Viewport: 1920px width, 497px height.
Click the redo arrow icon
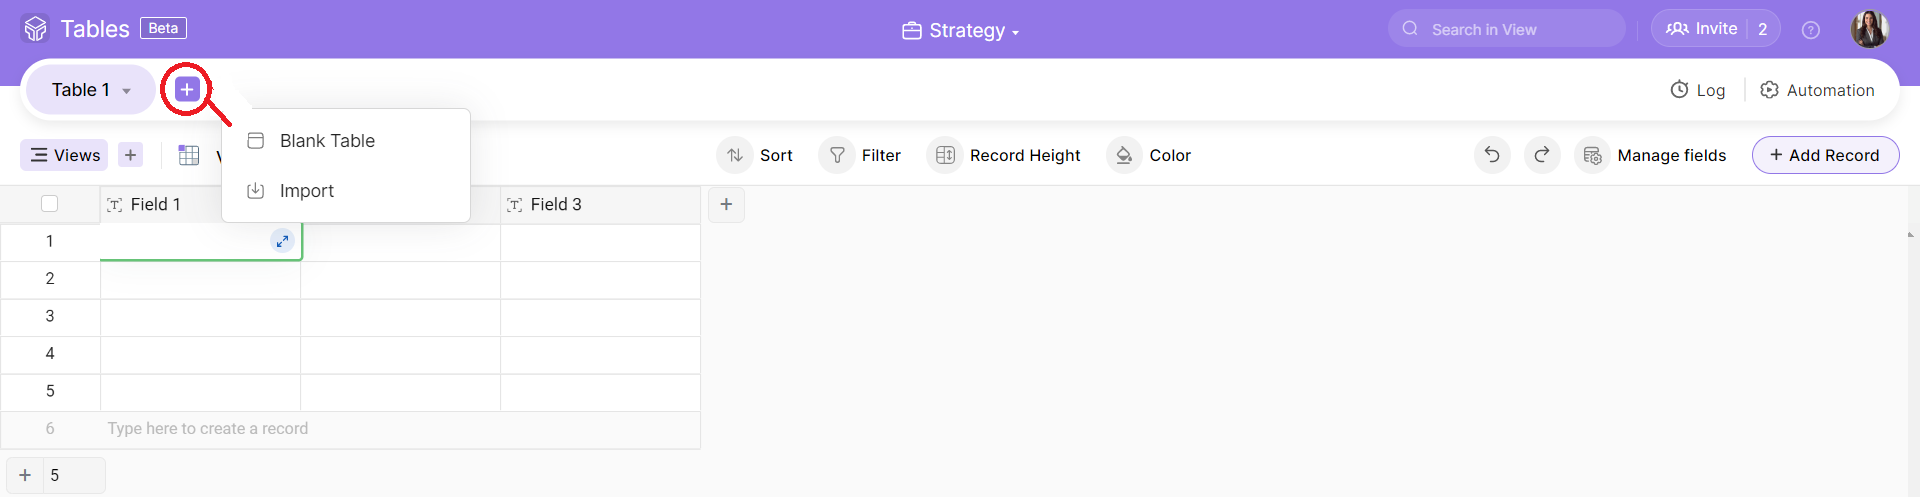point(1542,155)
